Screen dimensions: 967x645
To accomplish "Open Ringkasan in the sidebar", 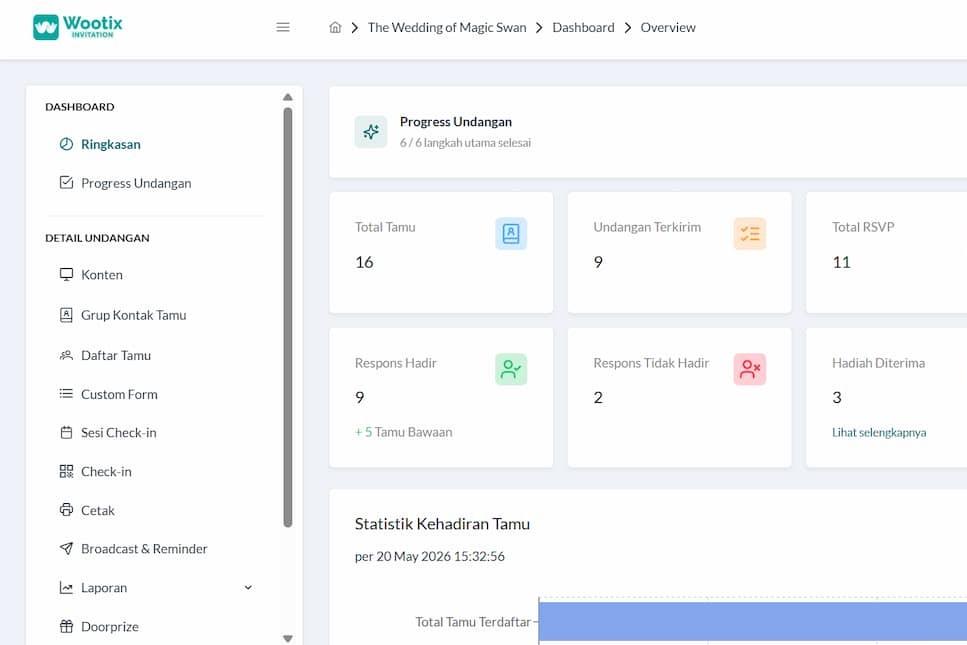I will 111,144.
